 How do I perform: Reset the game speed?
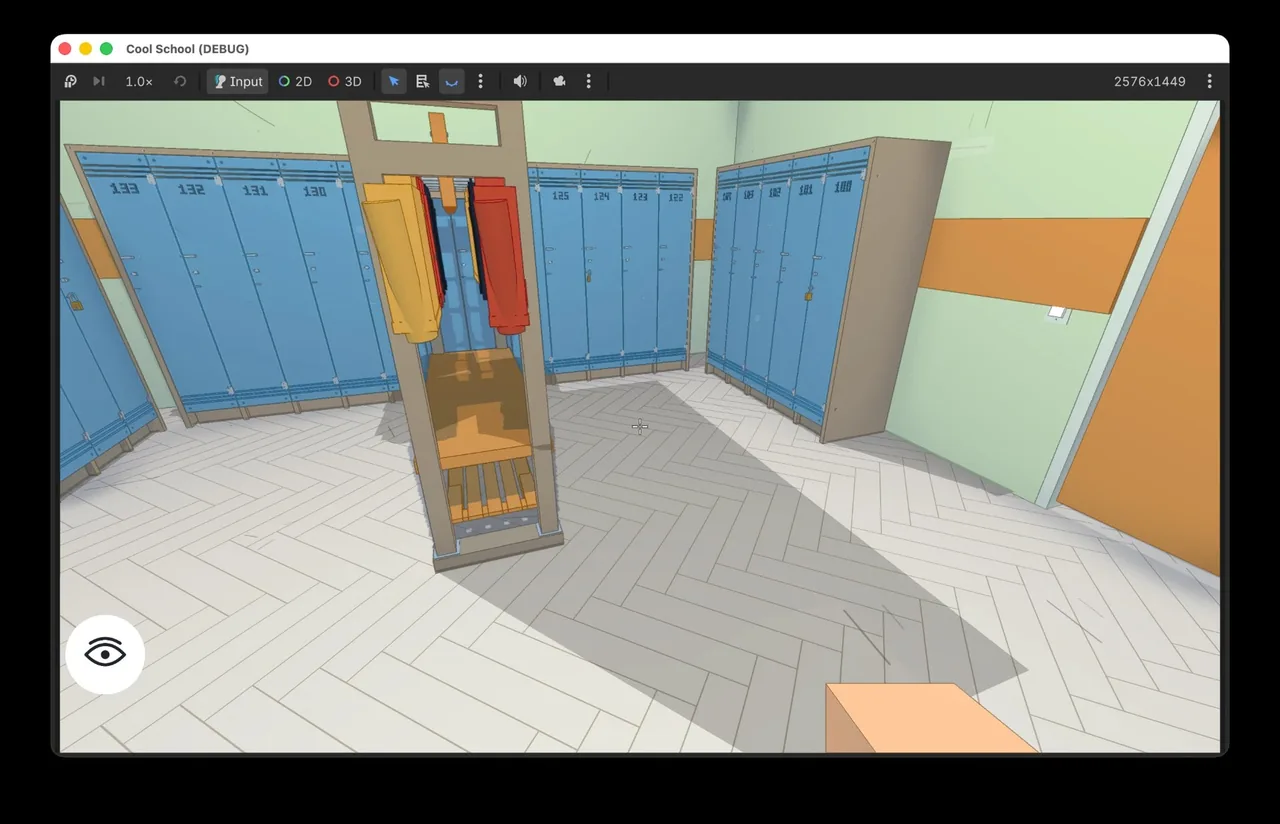pos(180,81)
